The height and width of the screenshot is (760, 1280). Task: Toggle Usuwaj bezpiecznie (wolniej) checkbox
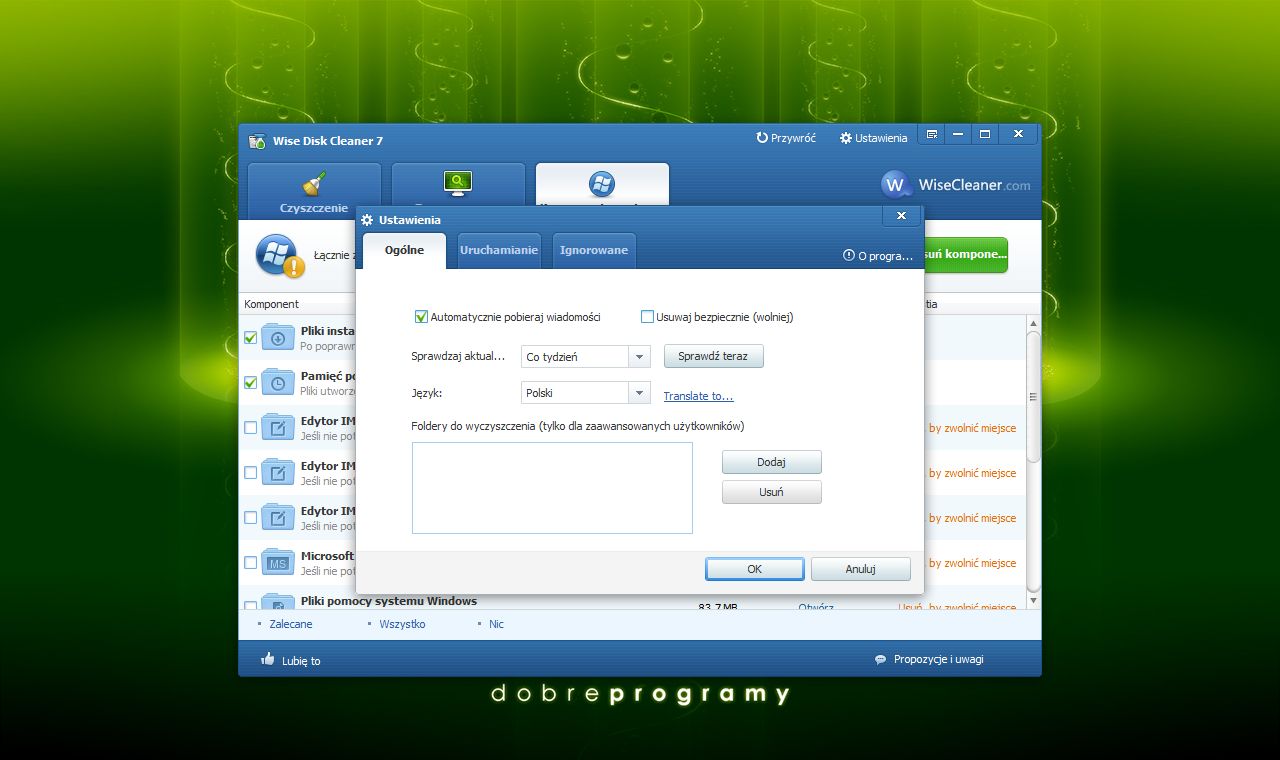(x=647, y=317)
